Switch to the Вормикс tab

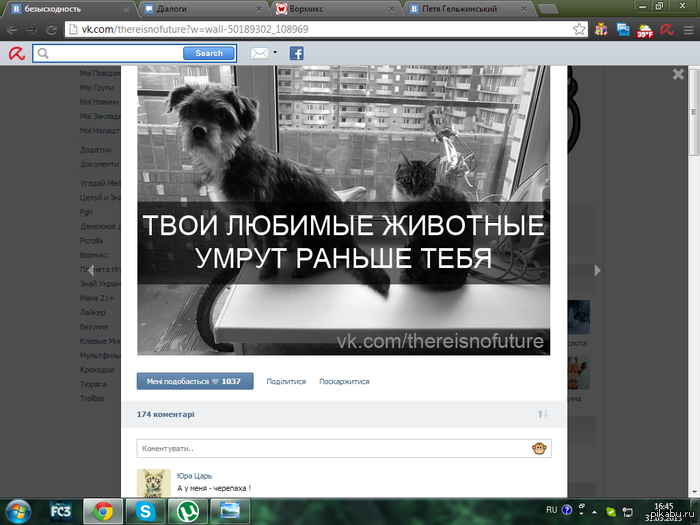coord(335,9)
